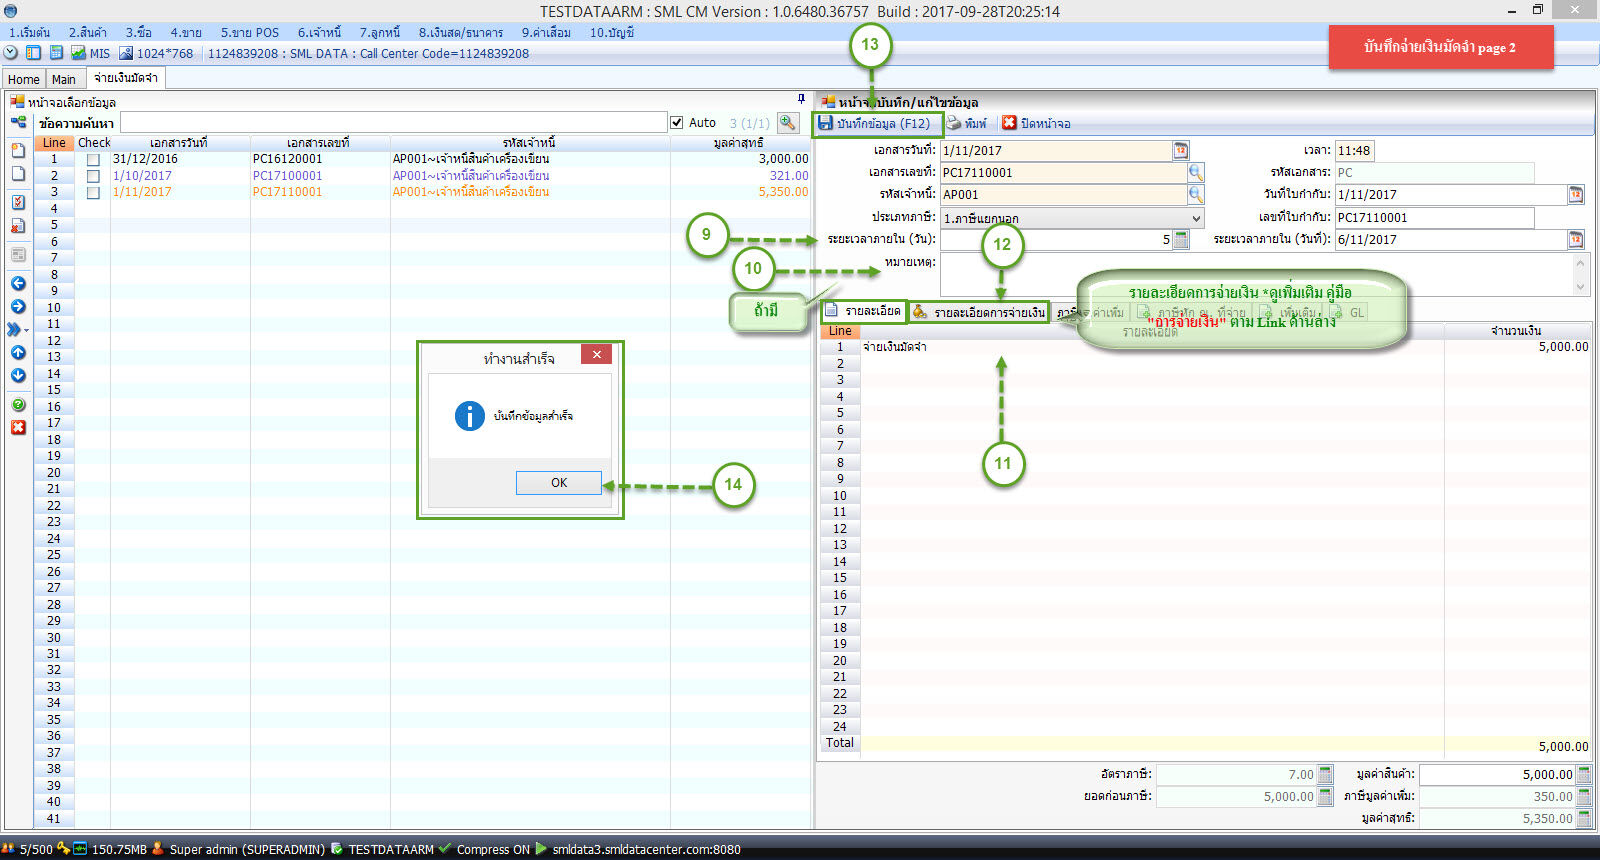Click new document with star sidebar icon
The height and width of the screenshot is (860, 1600).
18,150
